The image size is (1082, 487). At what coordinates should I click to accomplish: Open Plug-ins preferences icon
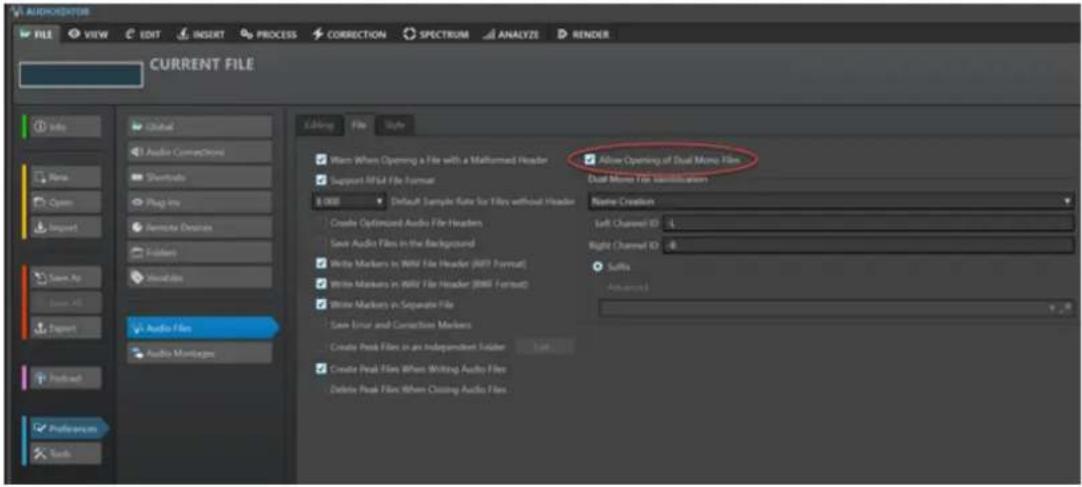coord(136,202)
